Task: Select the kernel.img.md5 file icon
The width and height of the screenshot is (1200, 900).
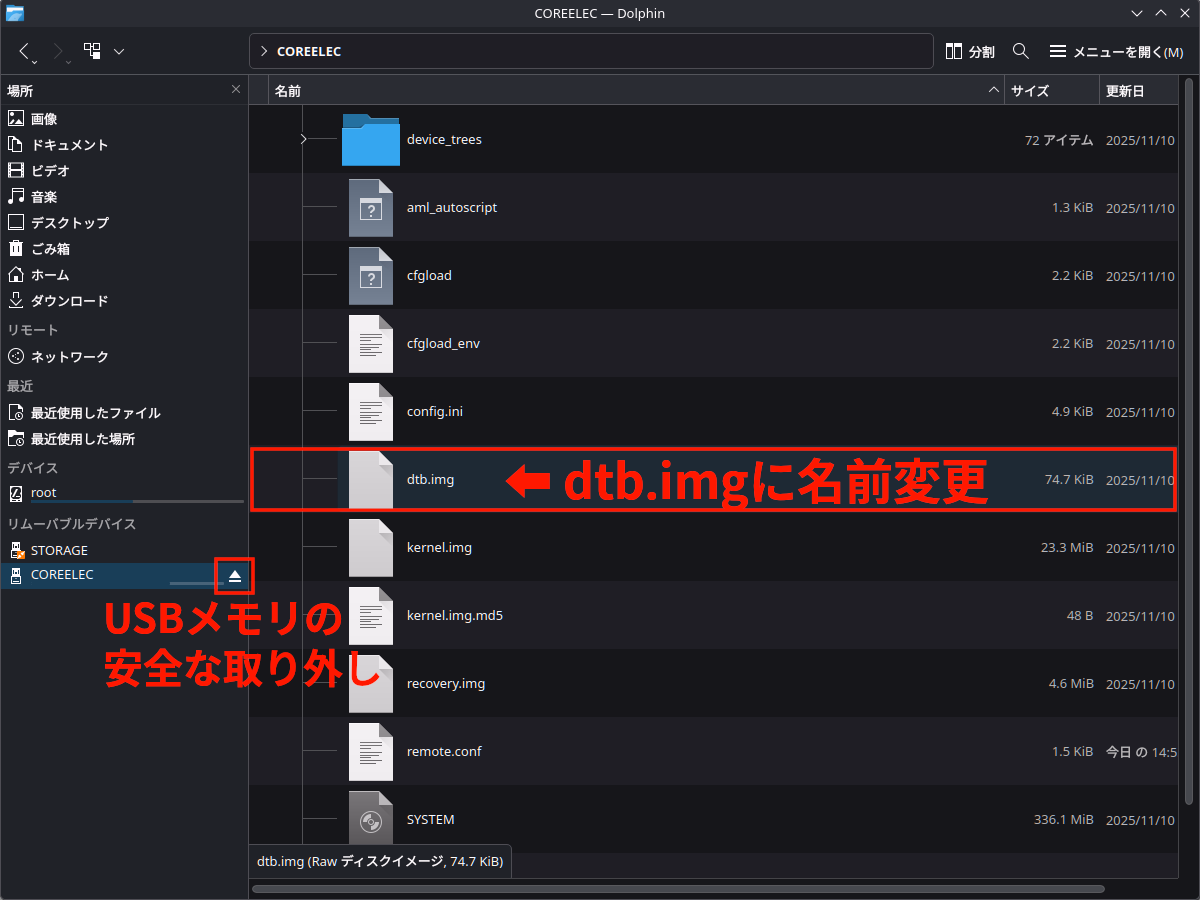Action: (370, 615)
